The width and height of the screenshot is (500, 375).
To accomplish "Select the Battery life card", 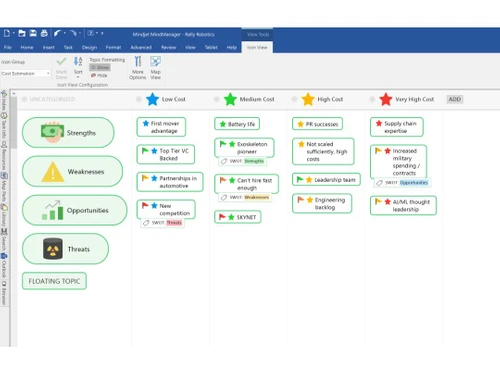I will pyautogui.click(x=237, y=124).
